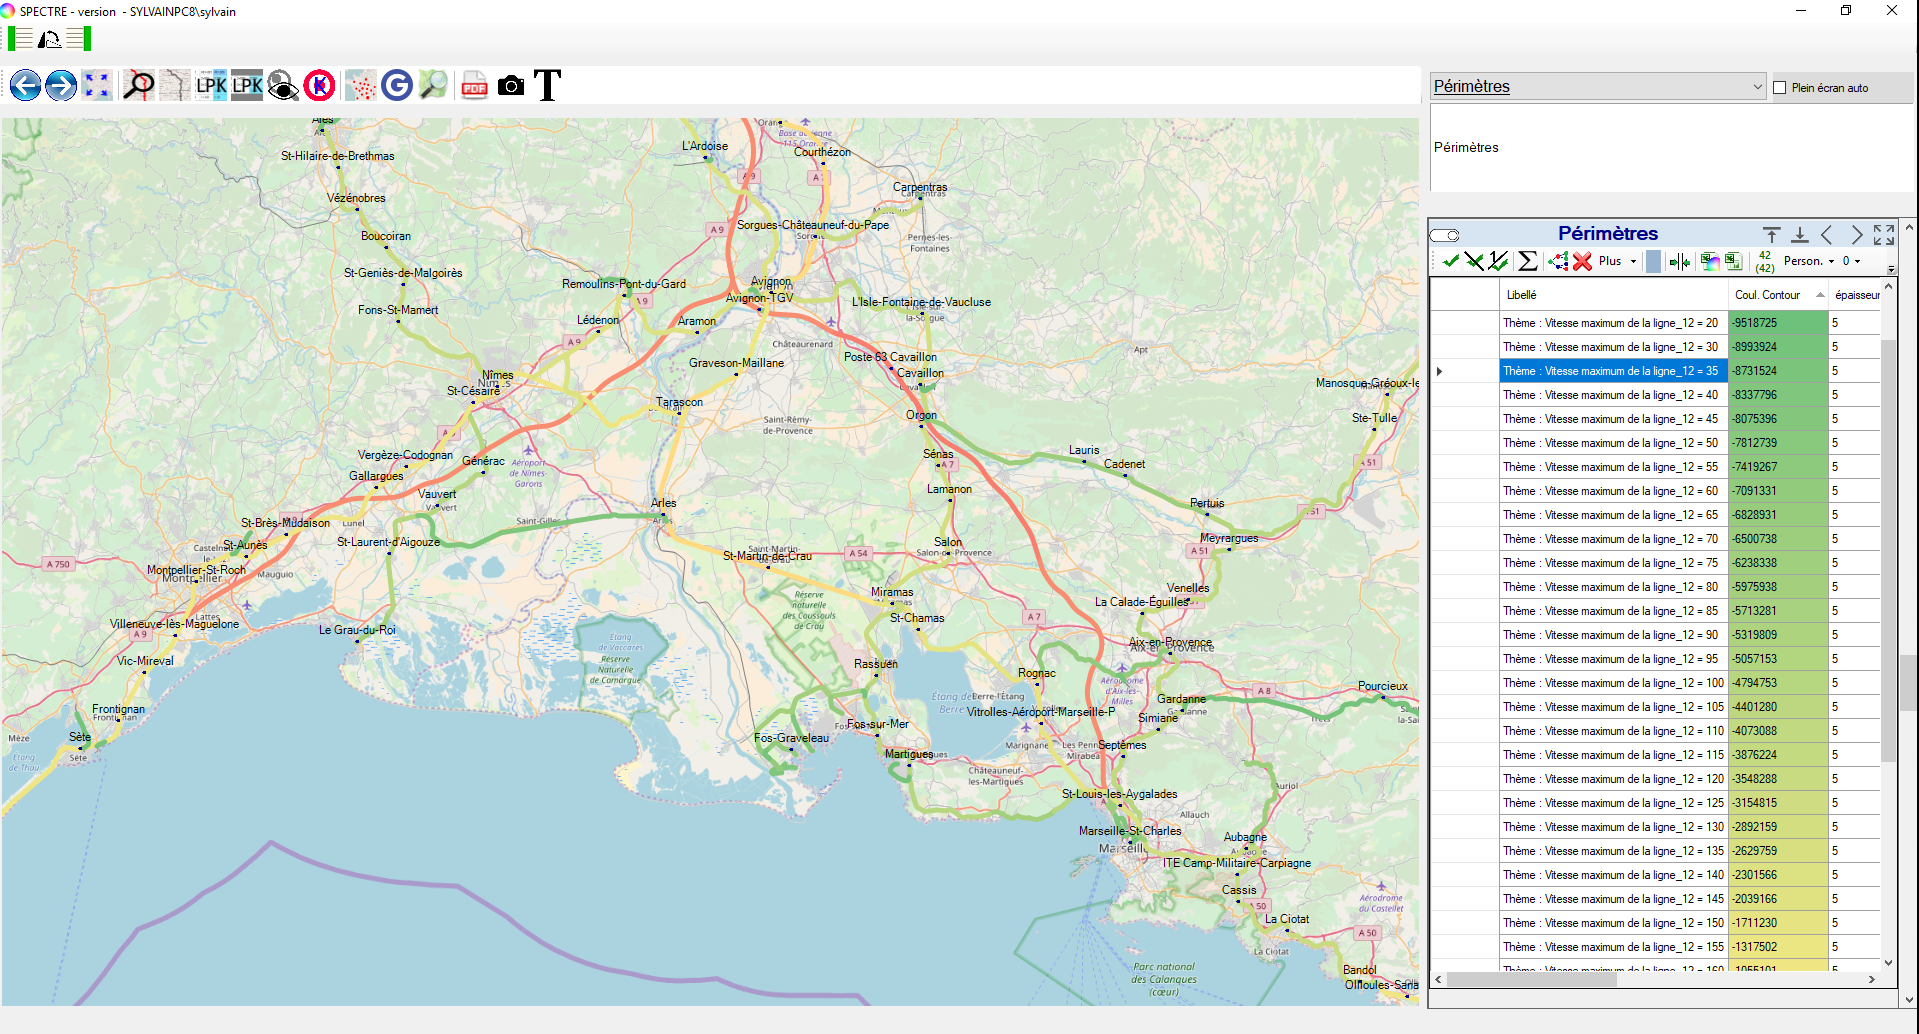Toggle the switch beside Périmètres panel title
The width and height of the screenshot is (1919, 1034).
1445,235
